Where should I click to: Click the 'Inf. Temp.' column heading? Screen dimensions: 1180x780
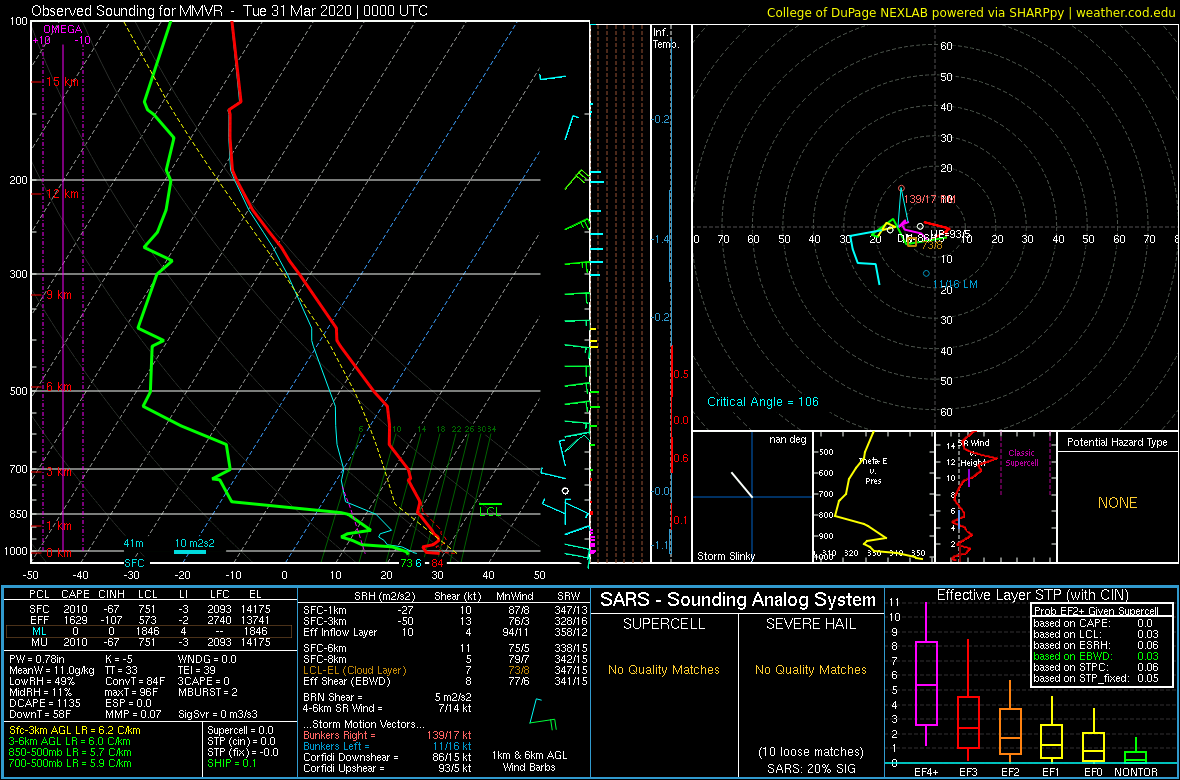666,38
